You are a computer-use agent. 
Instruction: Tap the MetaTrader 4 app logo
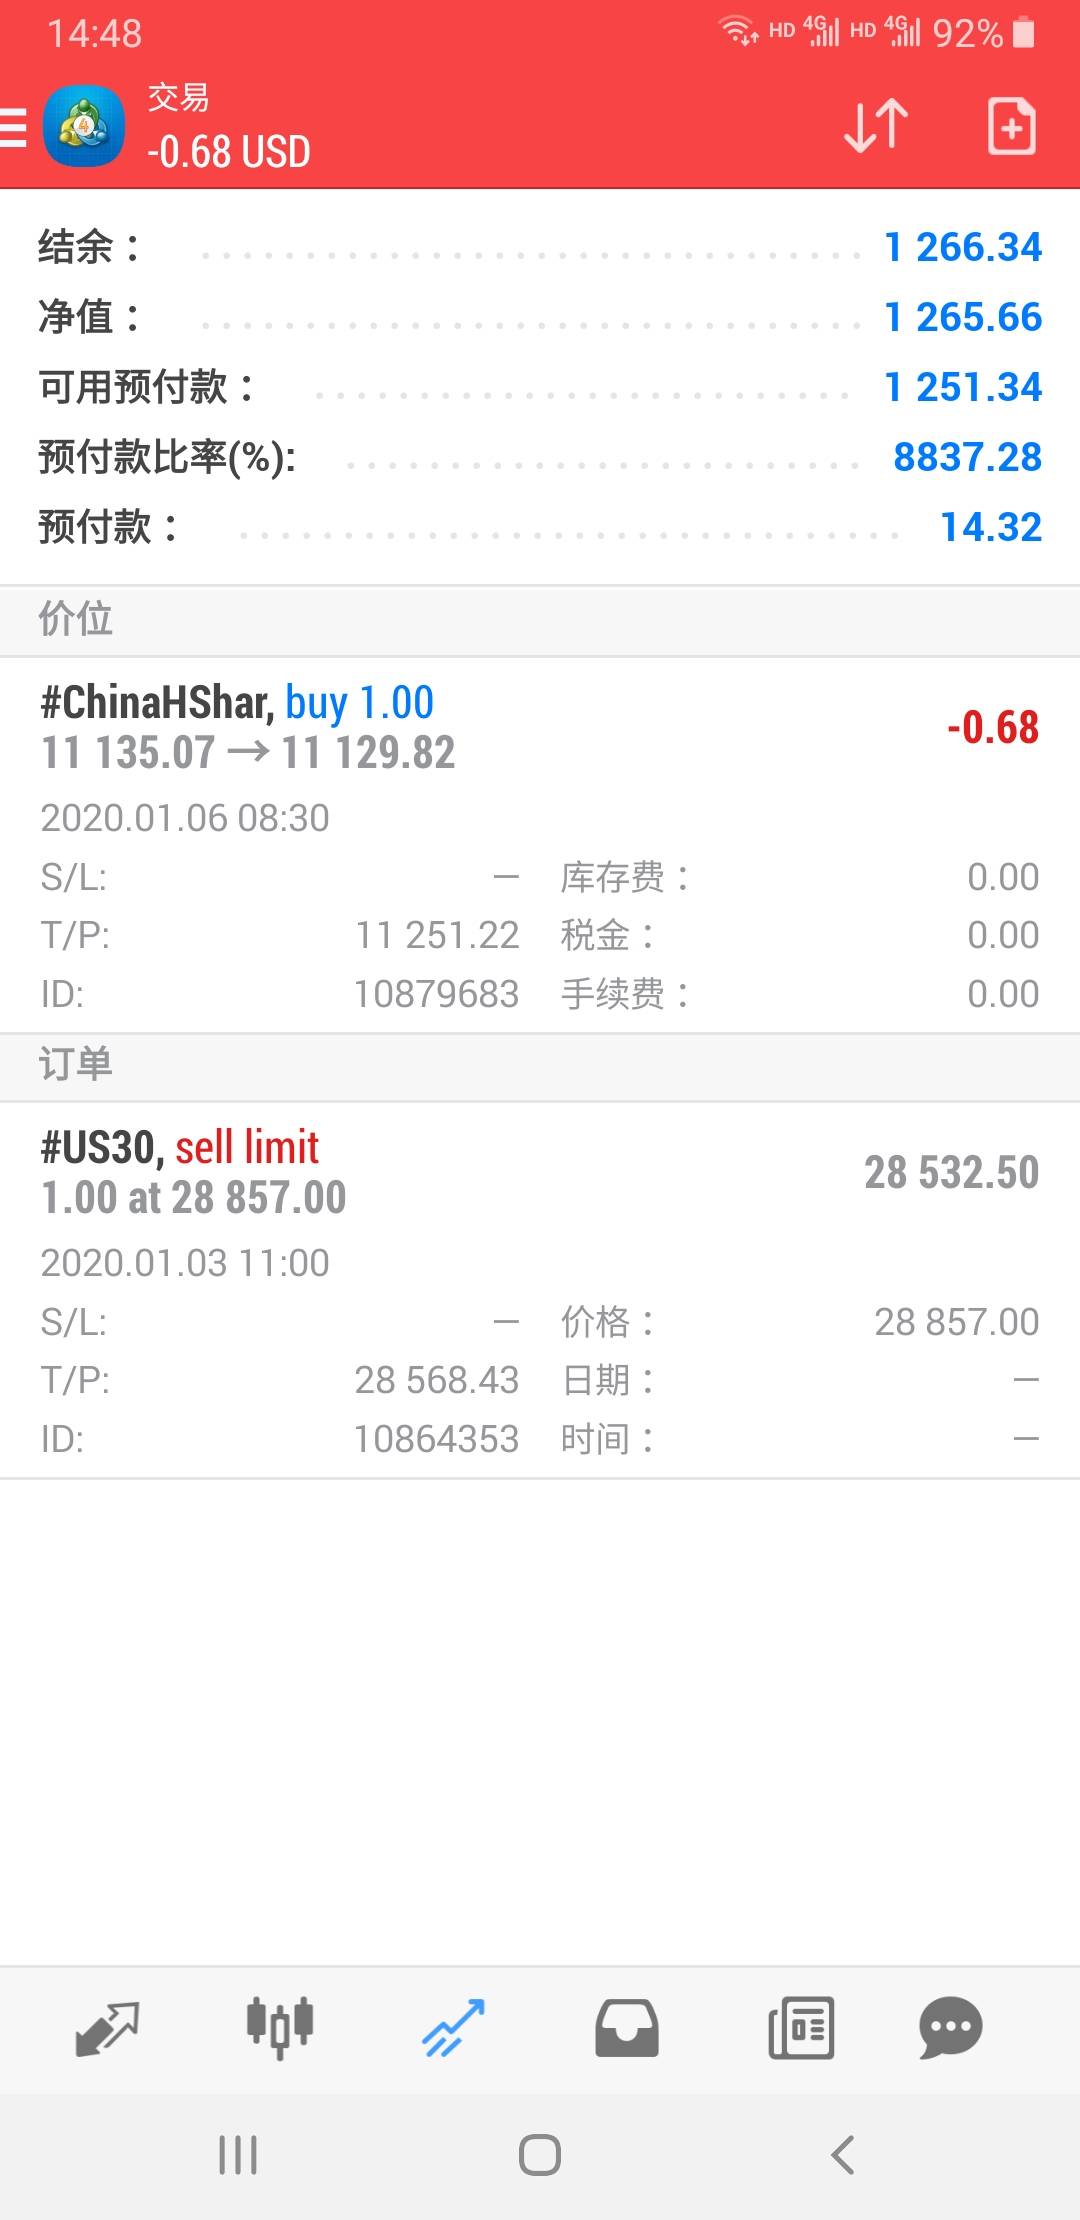[84, 127]
